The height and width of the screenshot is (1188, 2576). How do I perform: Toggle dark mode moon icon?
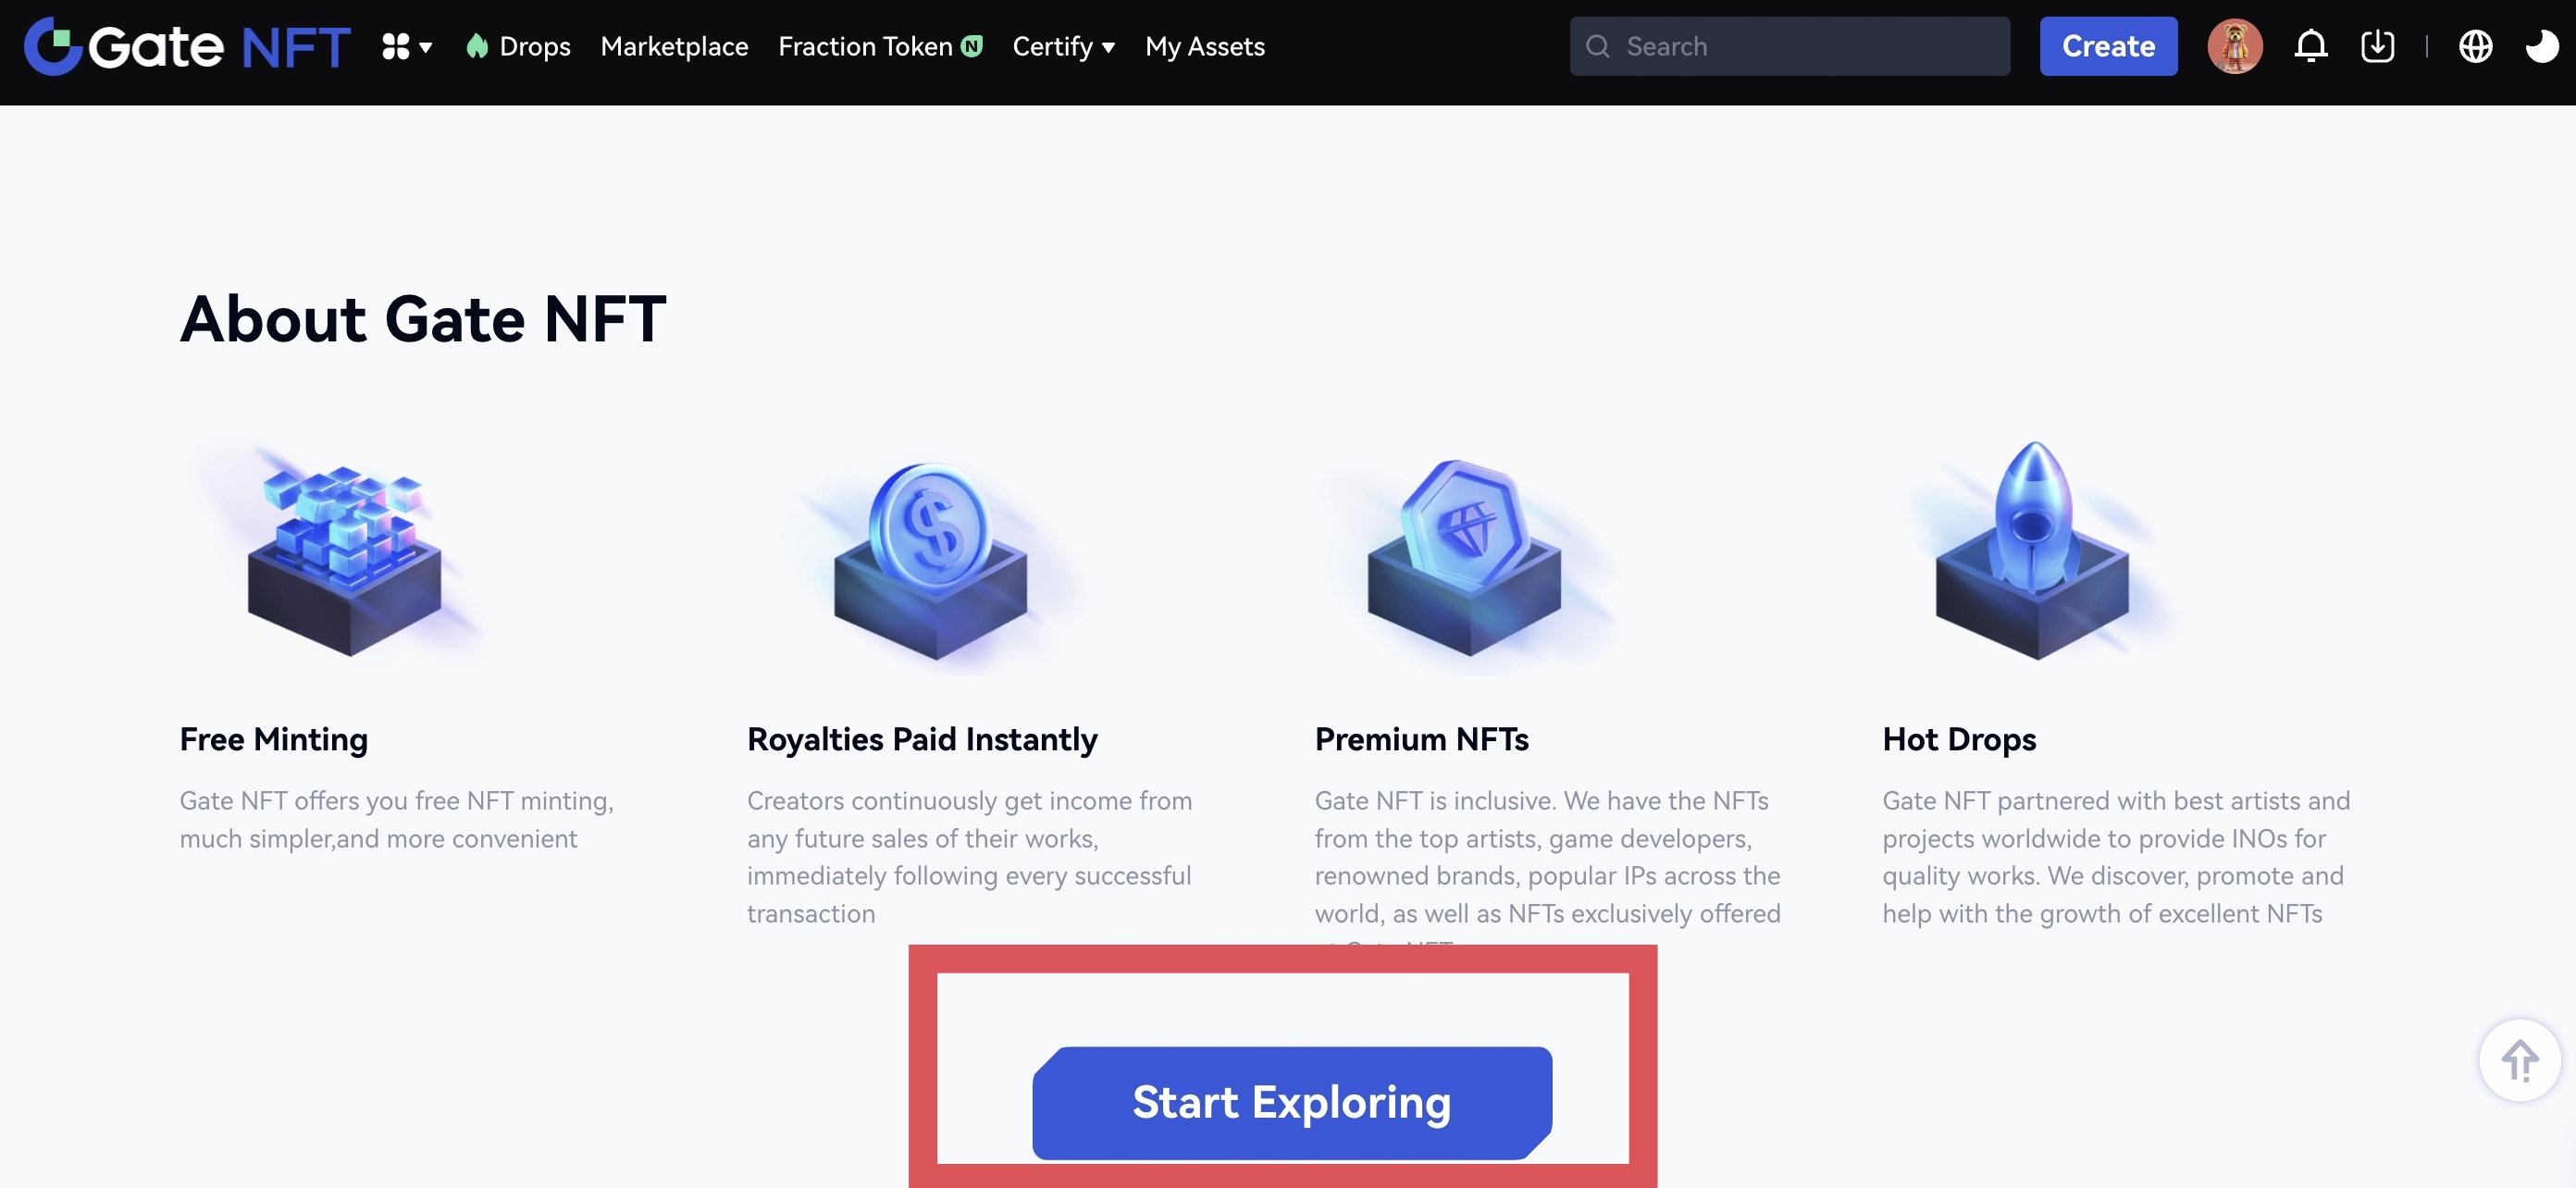(2541, 46)
